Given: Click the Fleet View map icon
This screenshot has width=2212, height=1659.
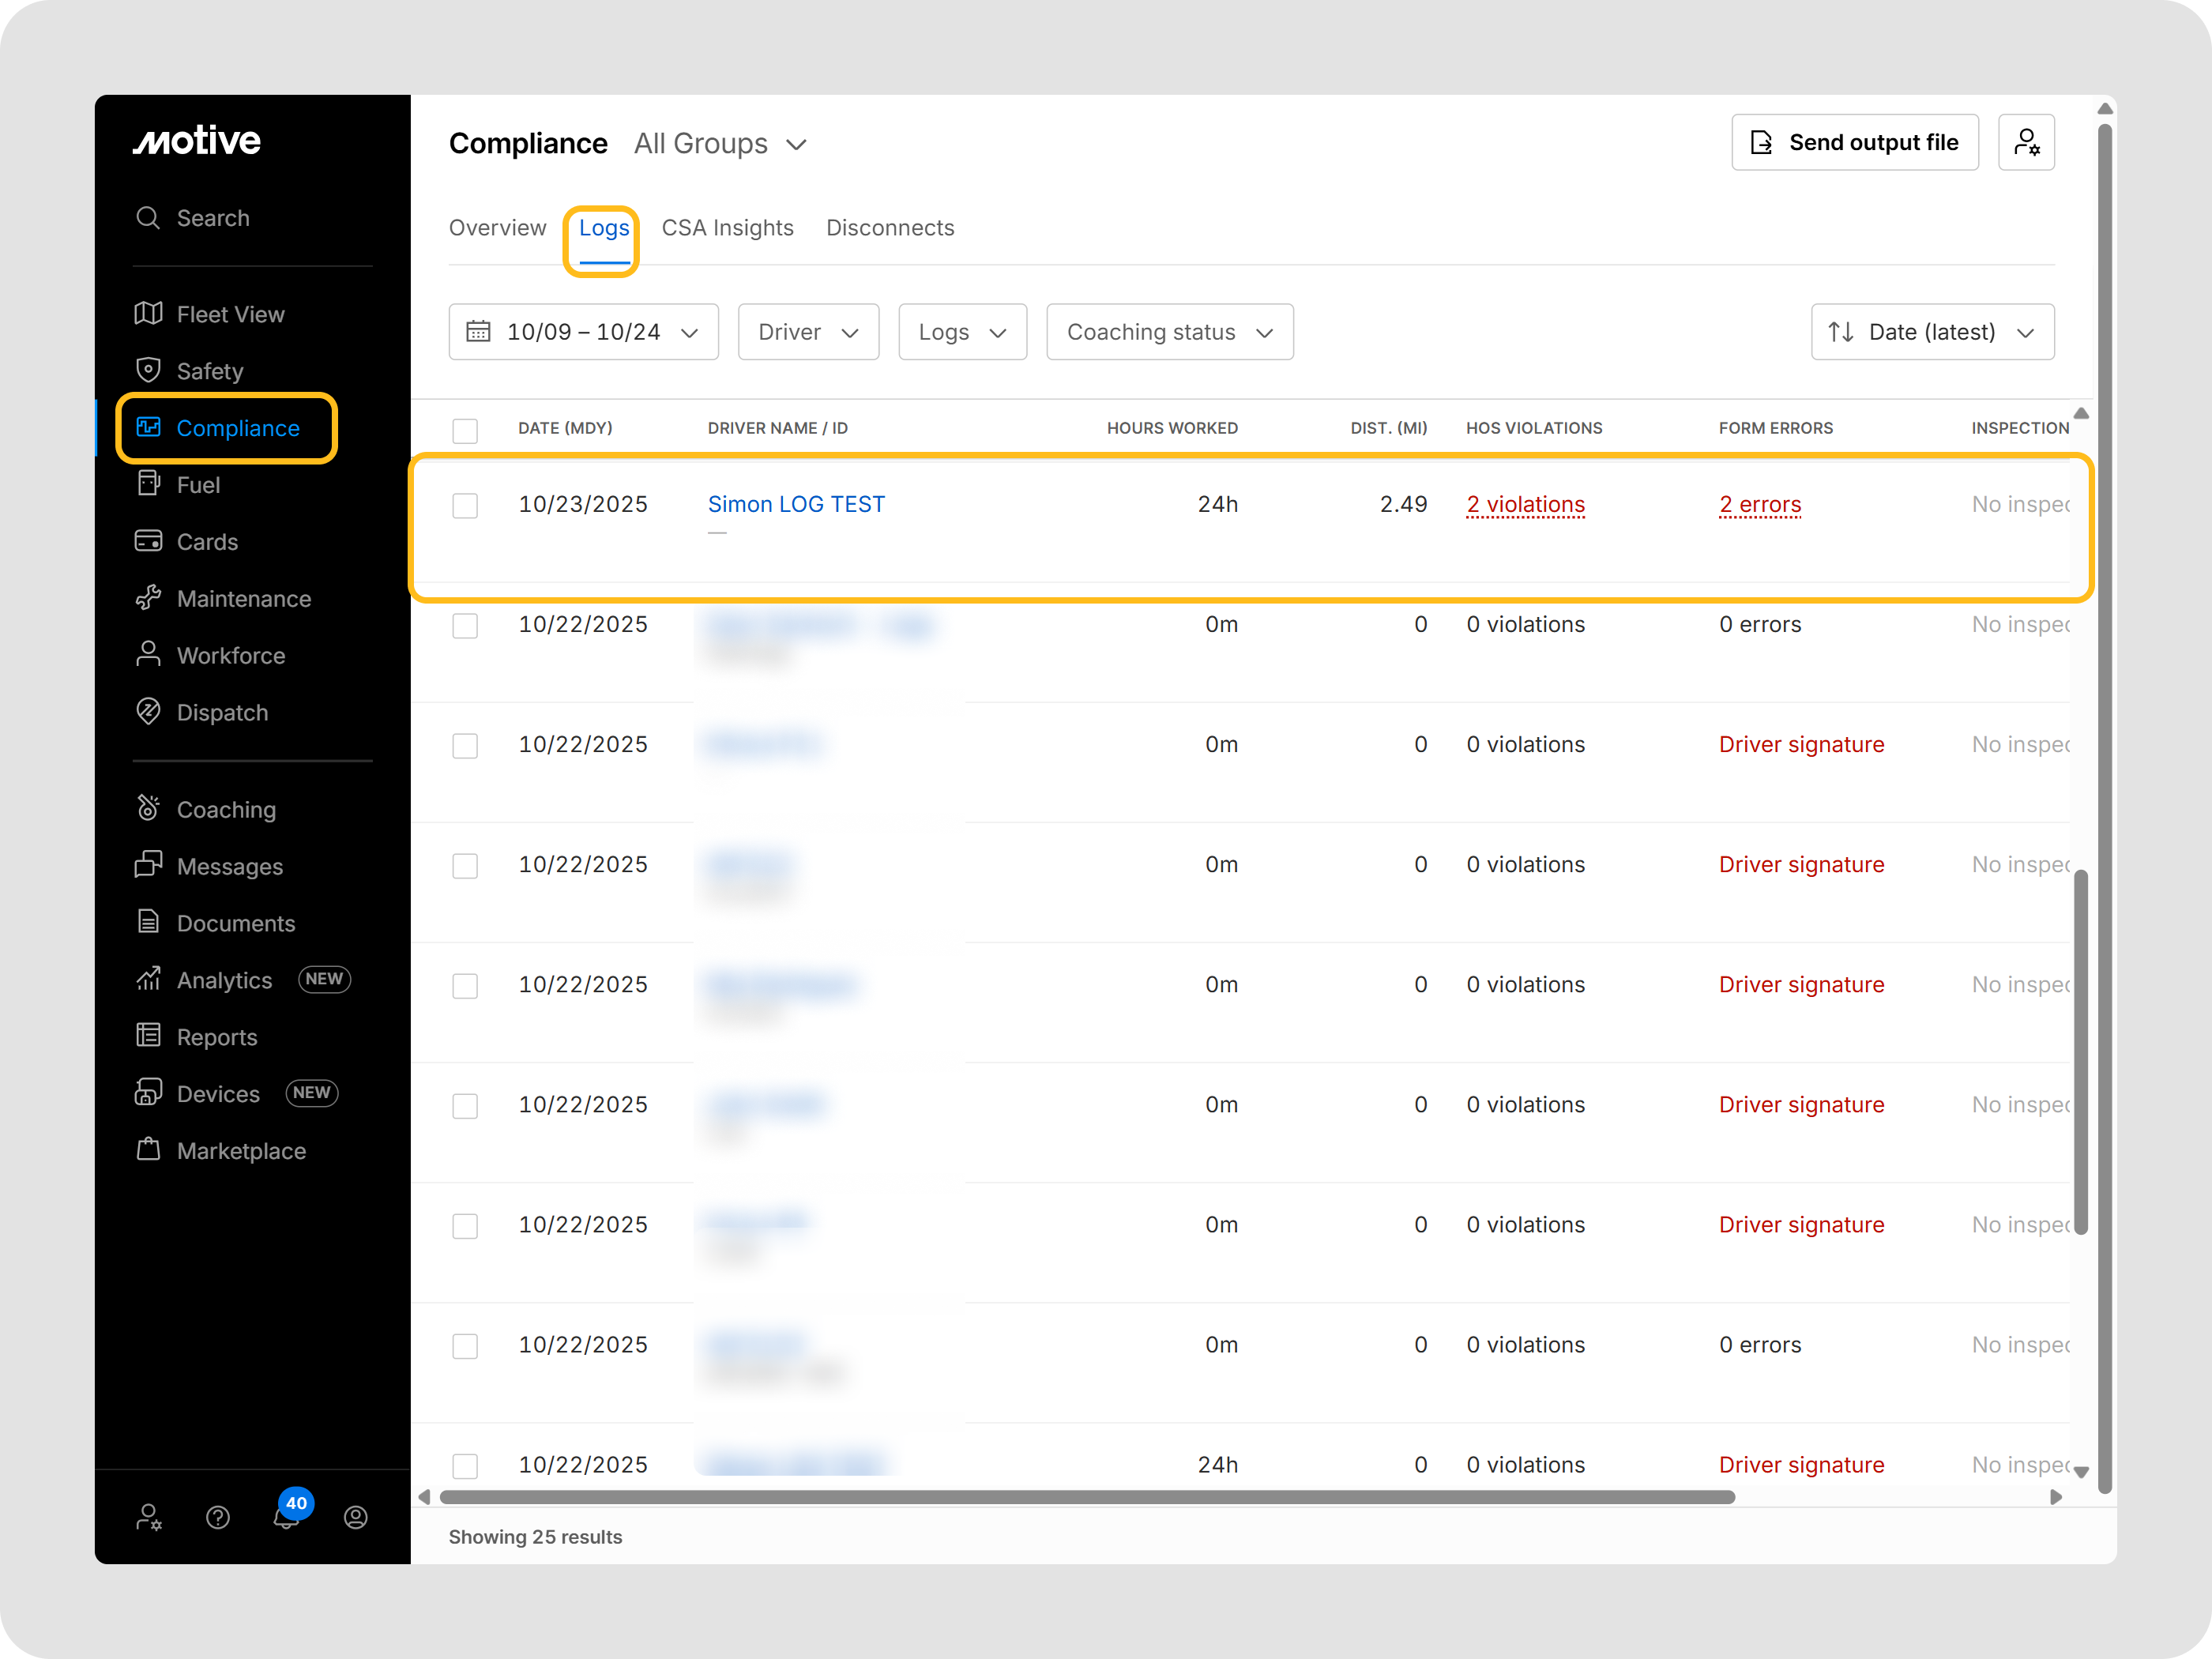Looking at the screenshot, I should tap(148, 314).
